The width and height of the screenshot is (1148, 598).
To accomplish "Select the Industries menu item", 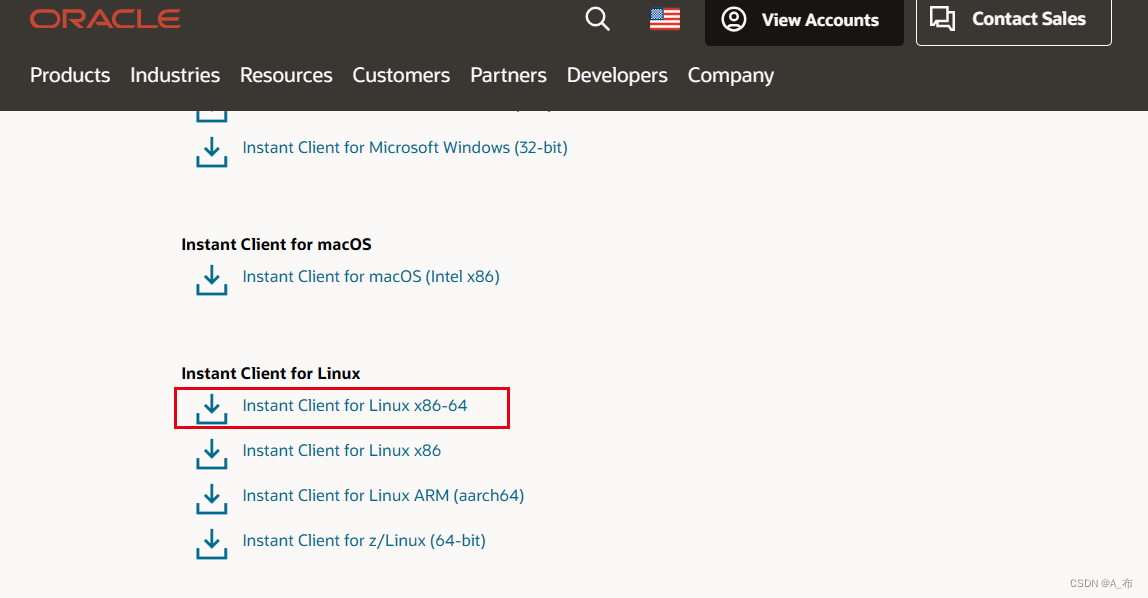I will [175, 75].
